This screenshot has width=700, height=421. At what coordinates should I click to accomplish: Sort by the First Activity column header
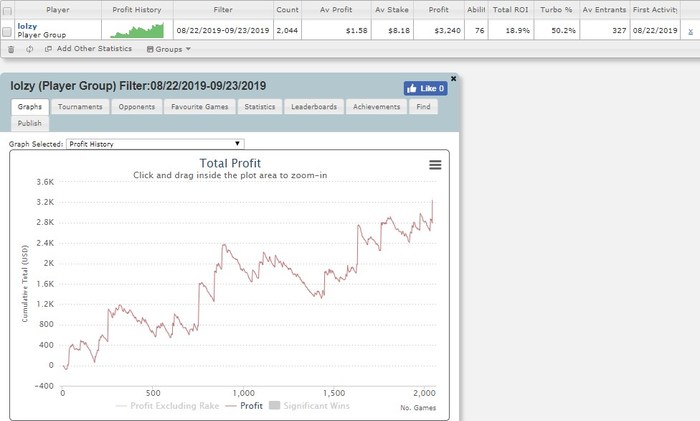655,9
